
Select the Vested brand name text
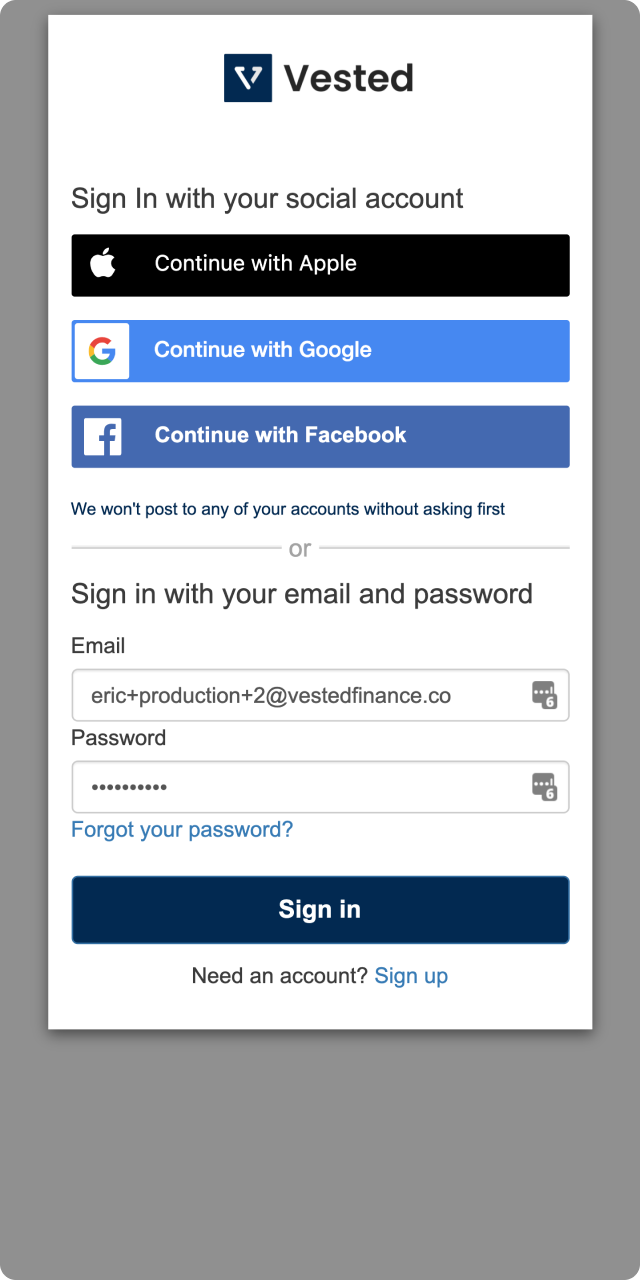348,78
